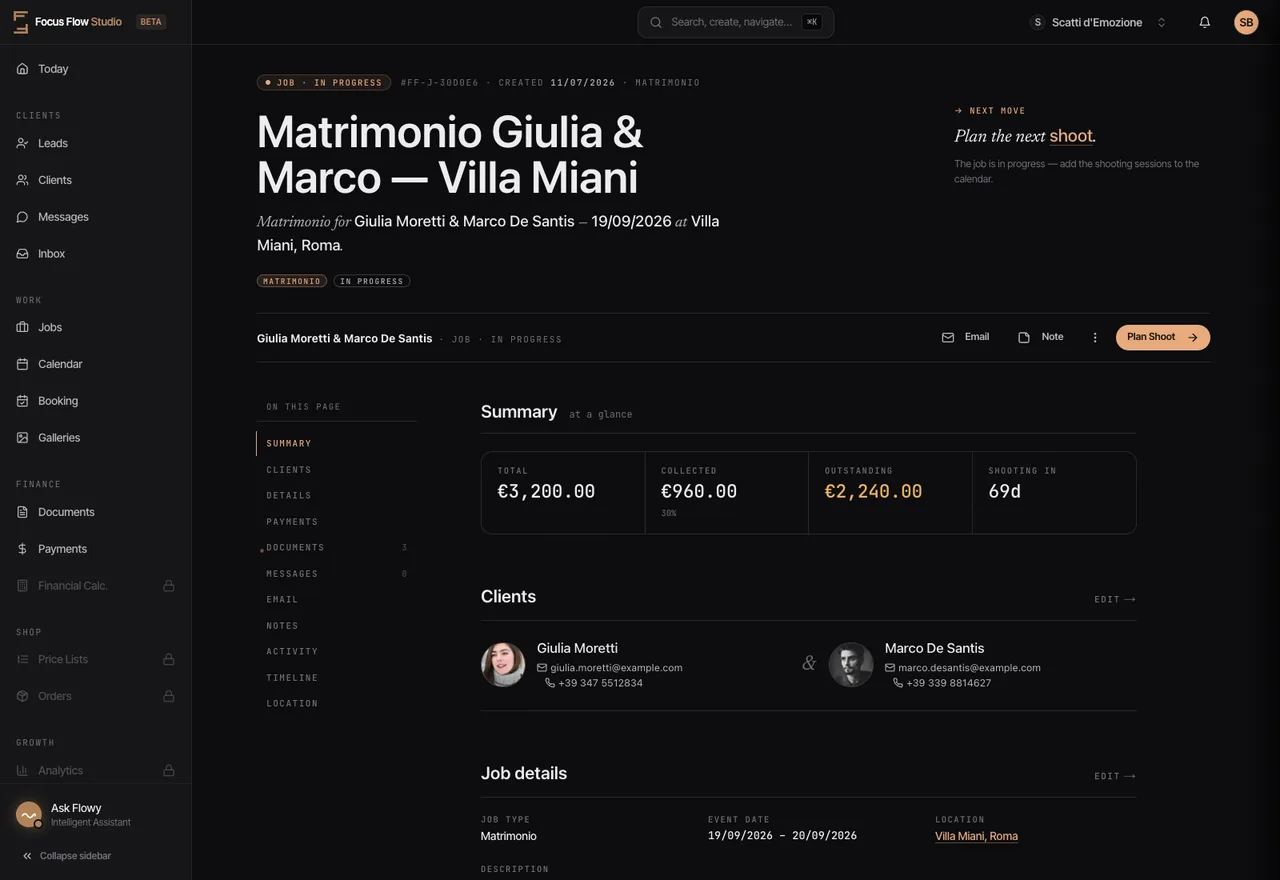Viewport: 1280px width, 880px height.
Task: Collapse the sidebar
Action: pyautogui.click(x=67, y=856)
